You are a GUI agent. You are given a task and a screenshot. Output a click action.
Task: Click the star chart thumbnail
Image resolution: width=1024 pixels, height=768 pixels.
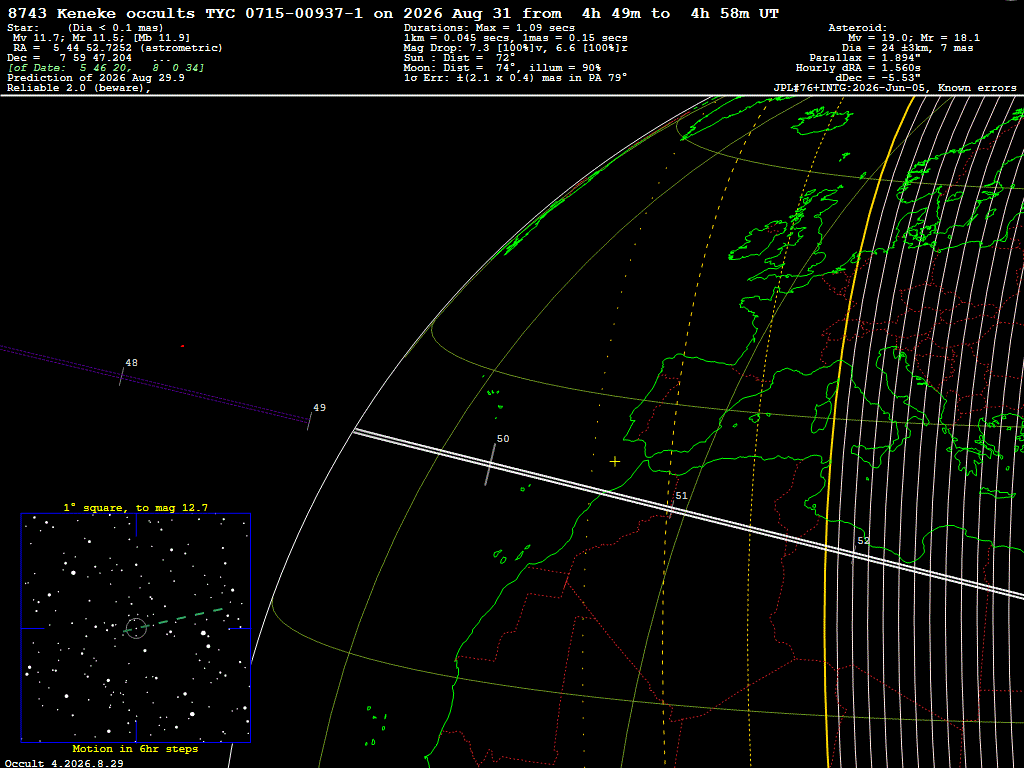pos(136,628)
